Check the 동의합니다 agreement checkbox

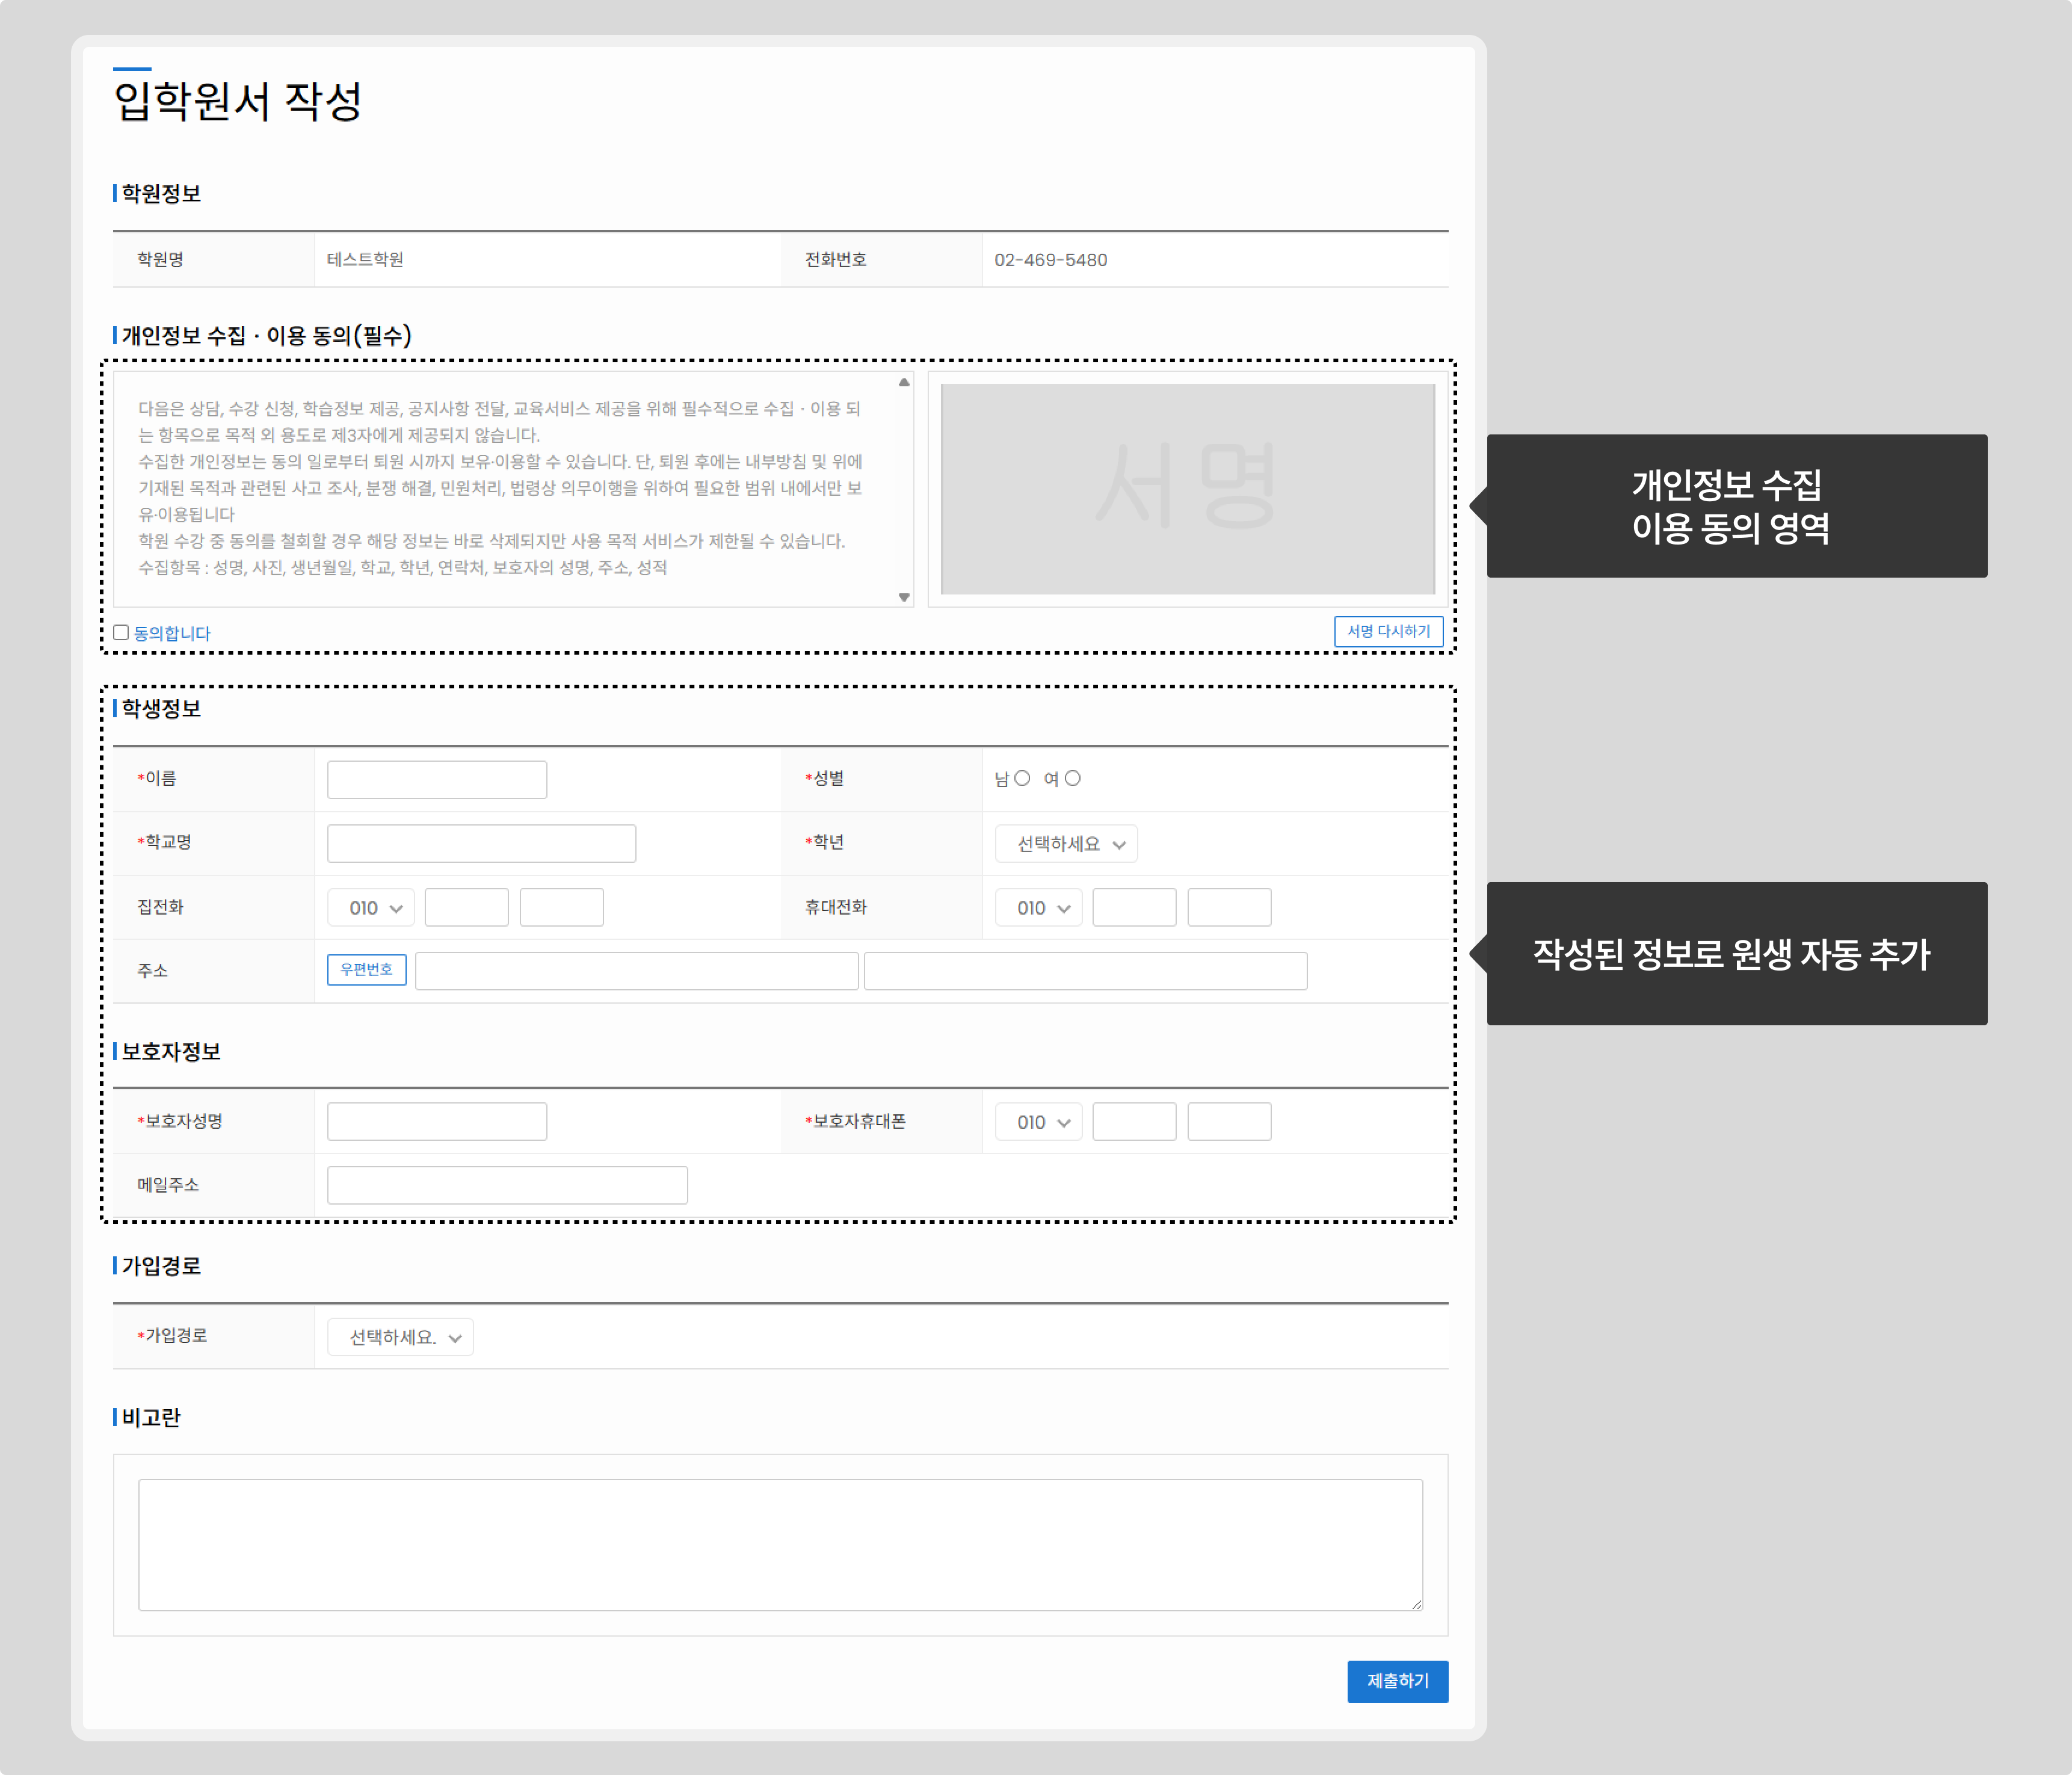pos(121,632)
